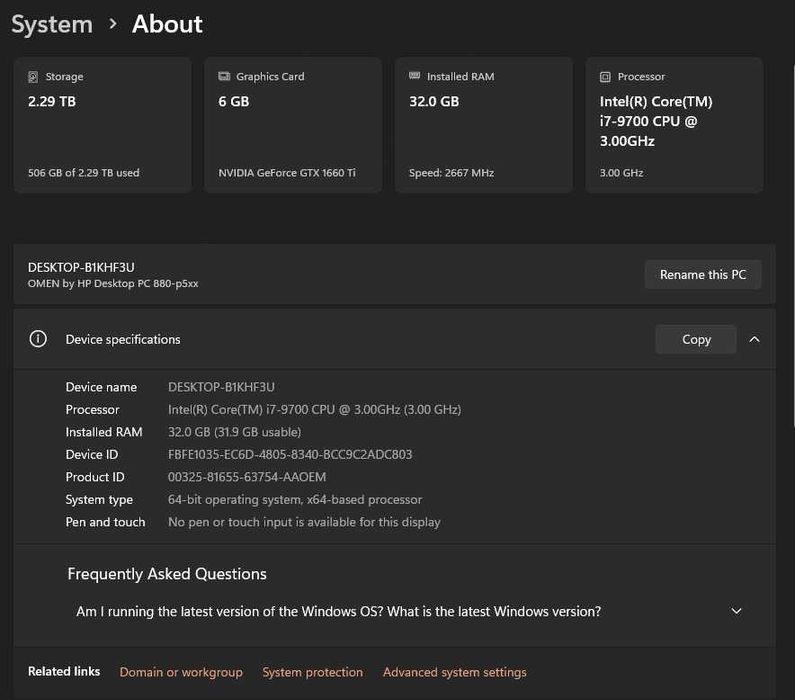The width and height of the screenshot is (795, 700).
Task: Click Speed: 2667 MHz text
Action: click(x=451, y=173)
